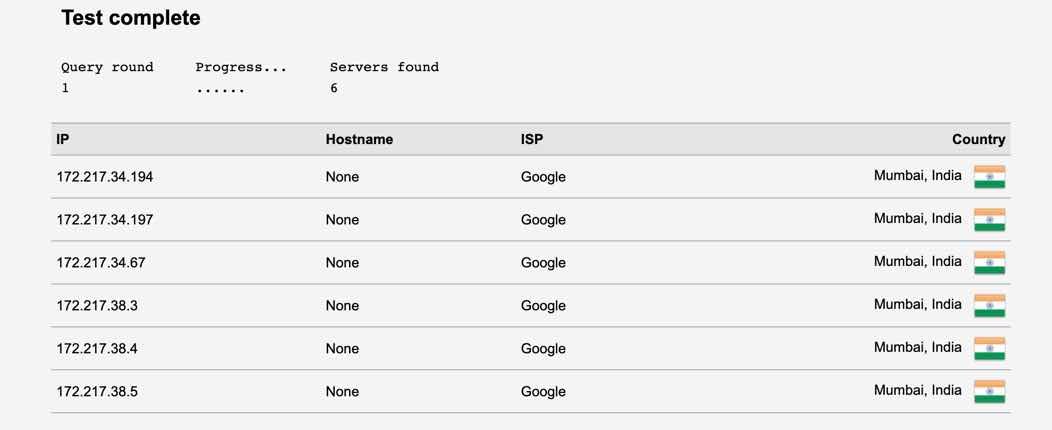Click the Test complete heading
Viewport: 1052px width, 430px height.
131,18
